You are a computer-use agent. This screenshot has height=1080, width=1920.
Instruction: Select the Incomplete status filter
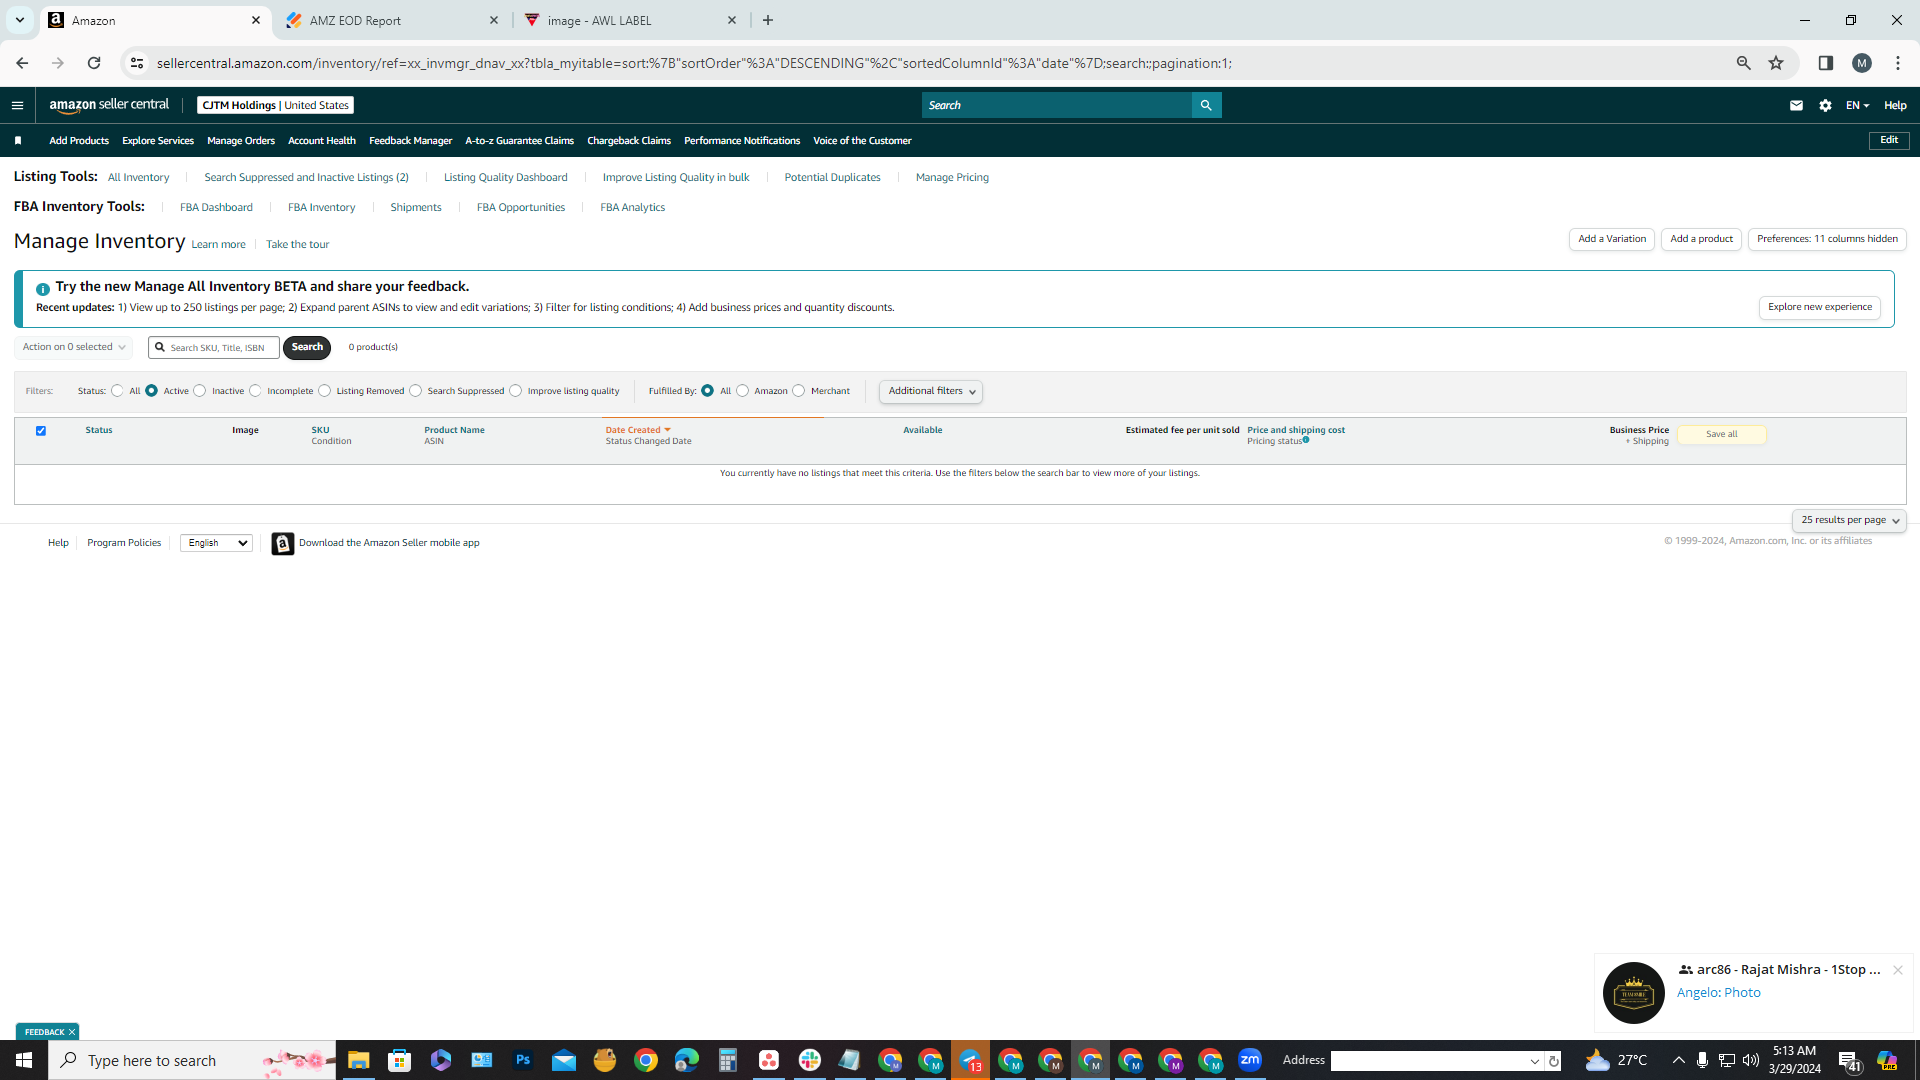tap(255, 391)
